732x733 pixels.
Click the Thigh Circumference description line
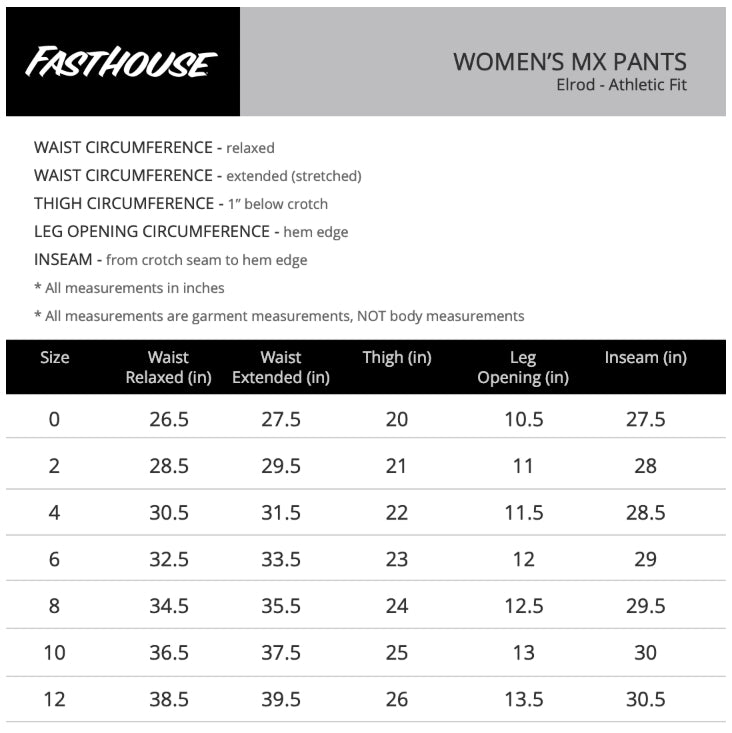181,204
